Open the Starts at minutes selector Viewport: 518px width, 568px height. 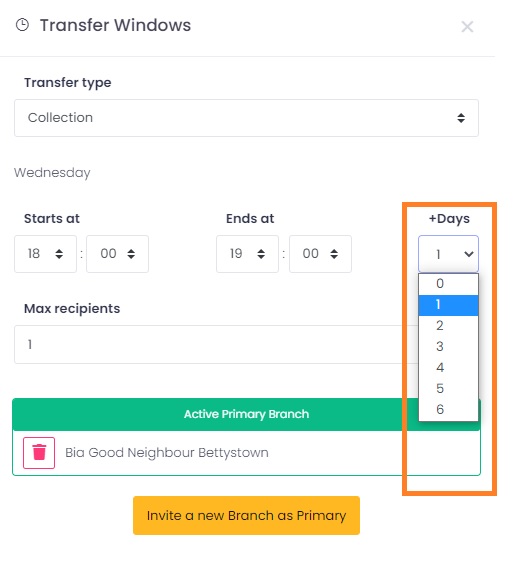pyautogui.click(x=117, y=254)
